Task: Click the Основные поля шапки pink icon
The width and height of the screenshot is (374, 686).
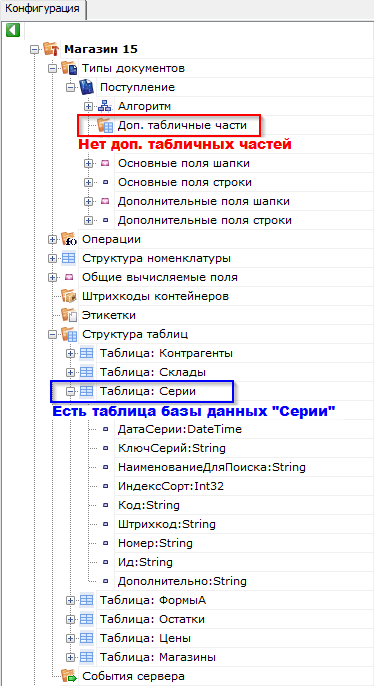Action: [x=105, y=164]
